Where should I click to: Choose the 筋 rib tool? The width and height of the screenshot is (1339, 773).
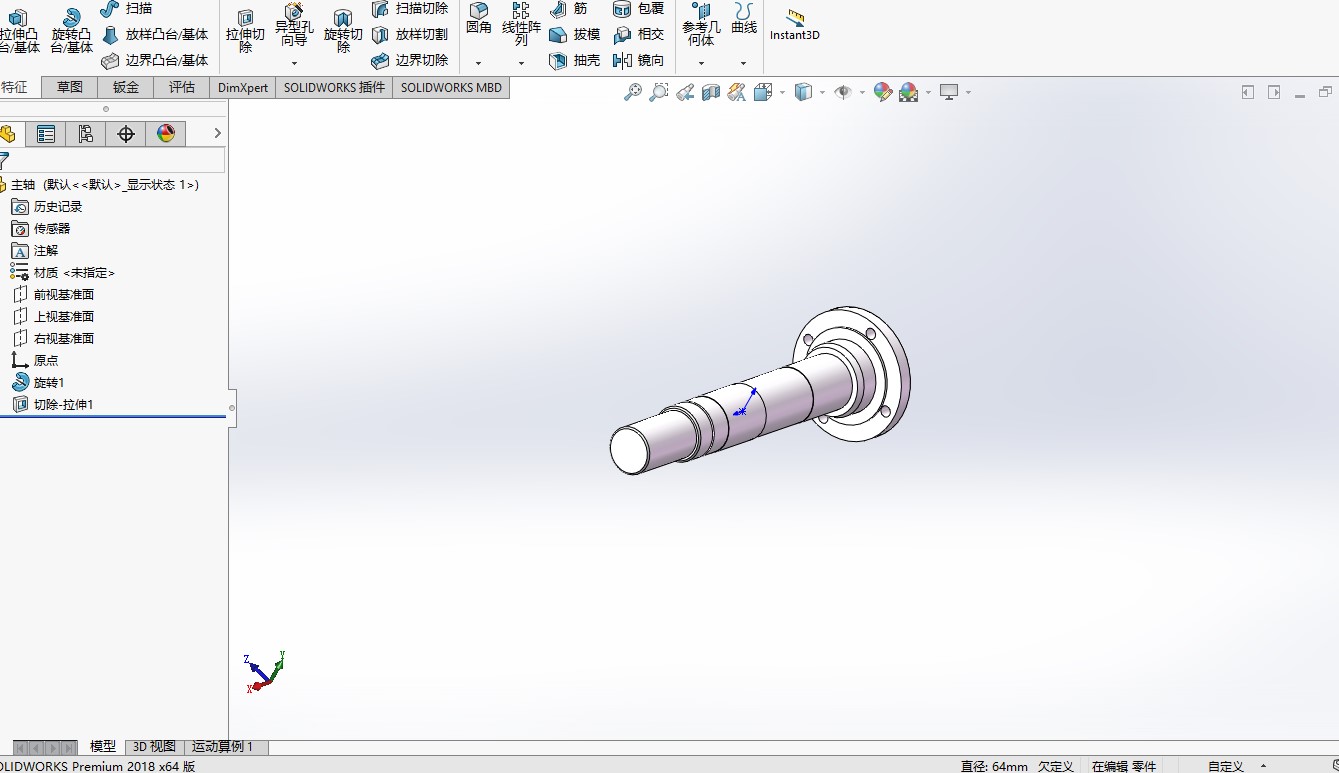coord(569,9)
